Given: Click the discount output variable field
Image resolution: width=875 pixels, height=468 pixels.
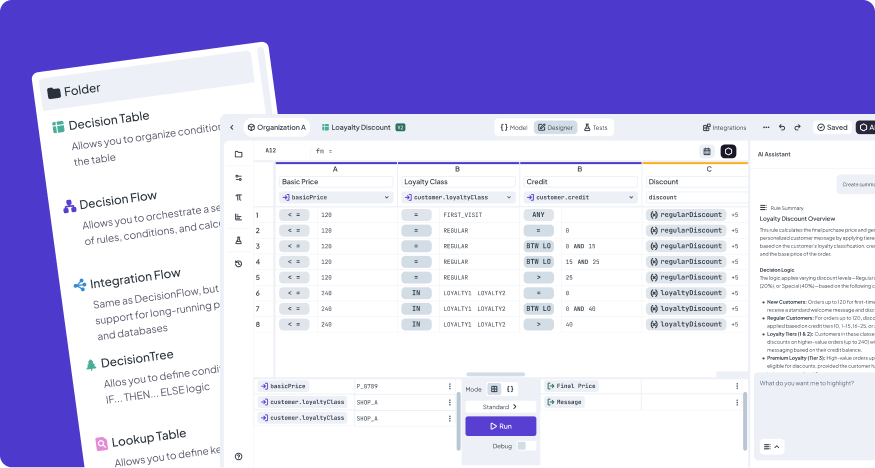Looking at the screenshot, I should click(x=697, y=197).
